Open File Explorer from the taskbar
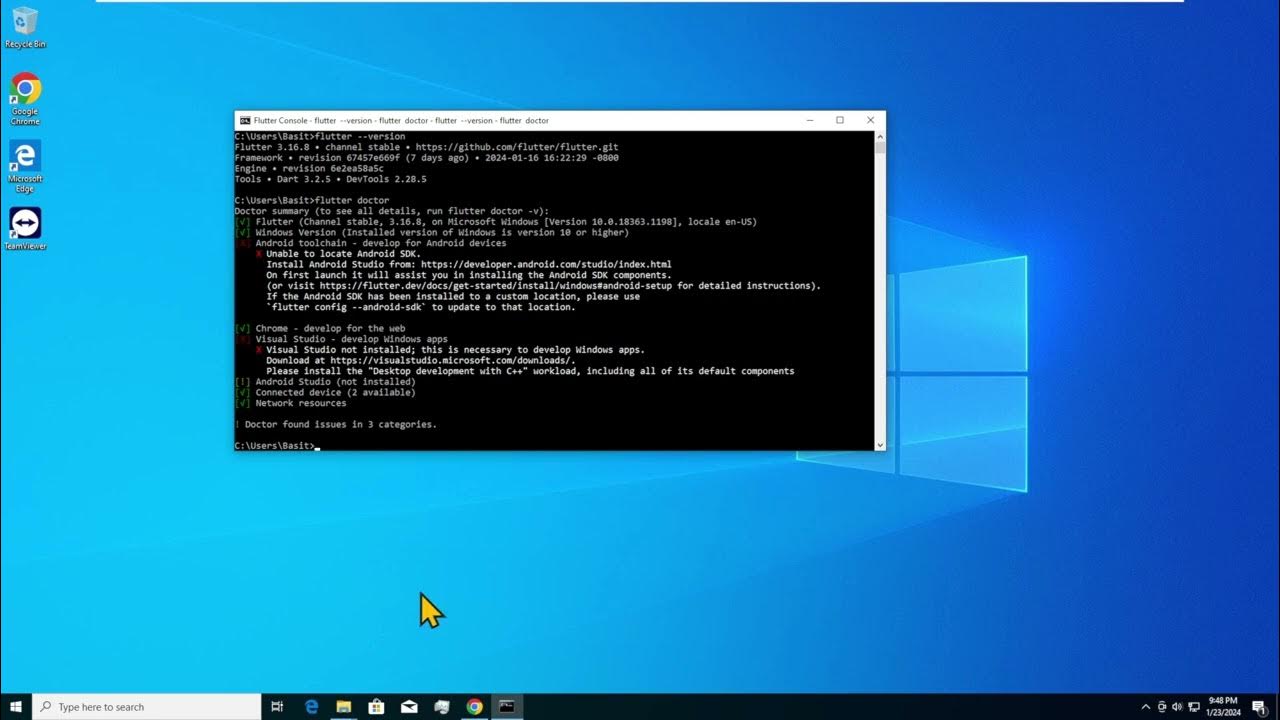The height and width of the screenshot is (720, 1280). click(x=343, y=707)
